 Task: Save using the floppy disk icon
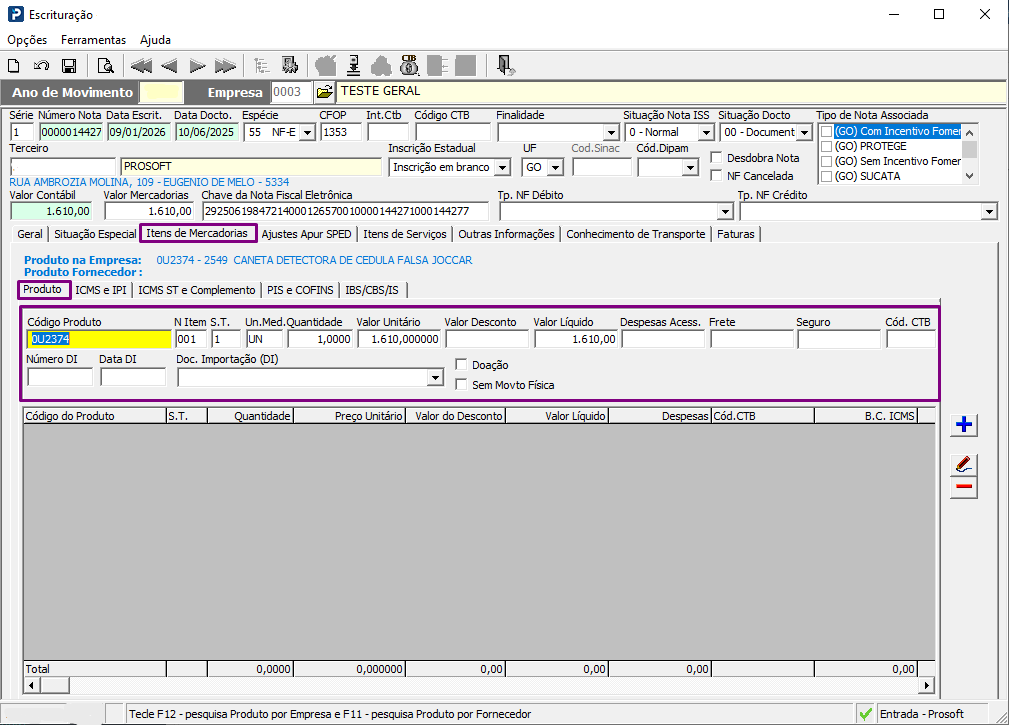[x=69, y=66]
